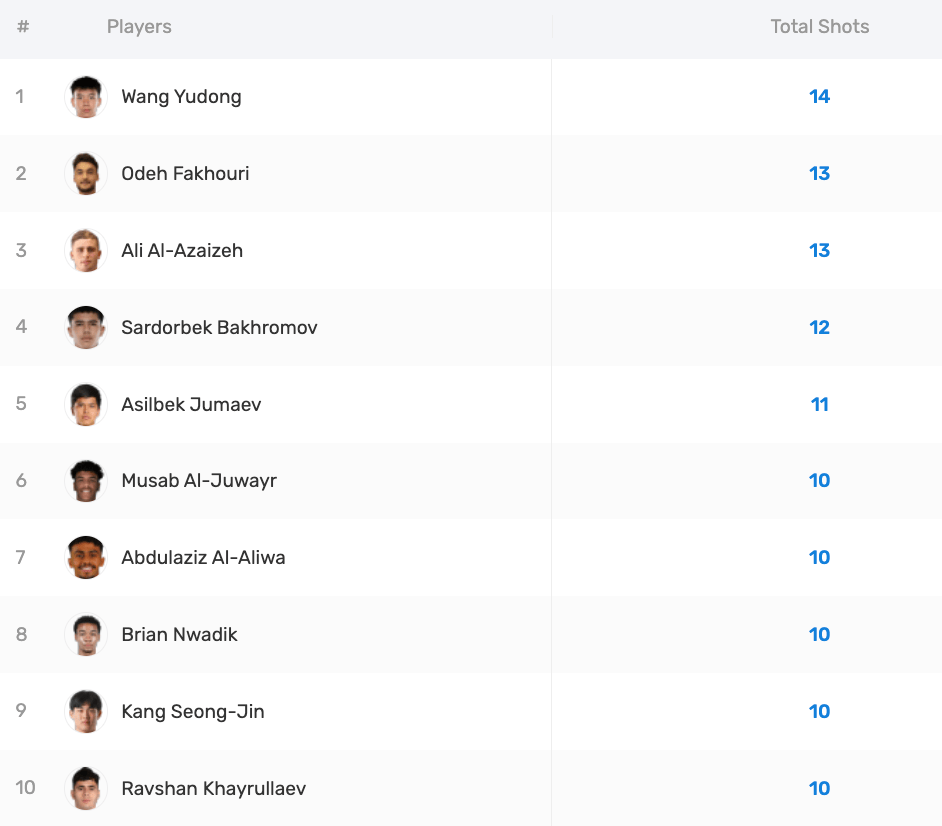The height and width of the screenshot is (826, 942).
Task: Click the Players column header
Action: pyautogui.click(x=139, y=27)
